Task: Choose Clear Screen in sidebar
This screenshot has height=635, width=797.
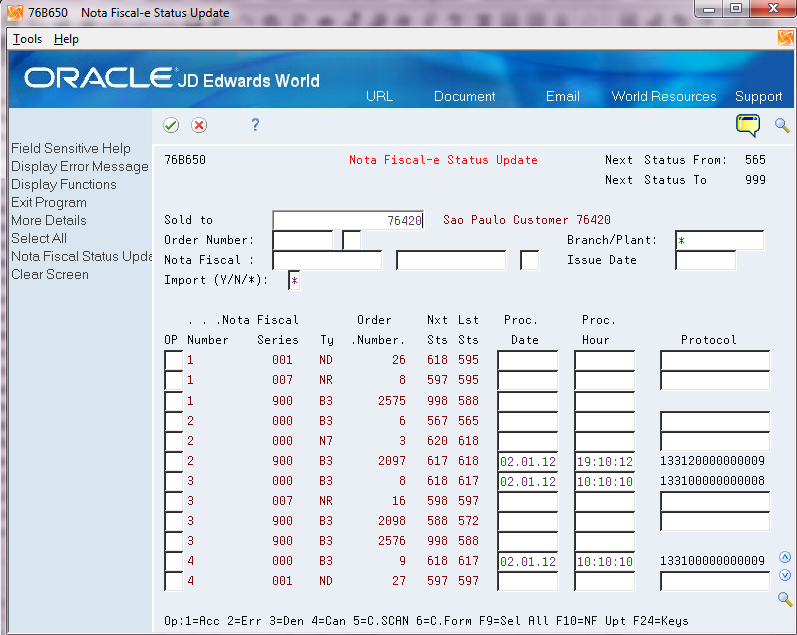Action: click(50, 274)
